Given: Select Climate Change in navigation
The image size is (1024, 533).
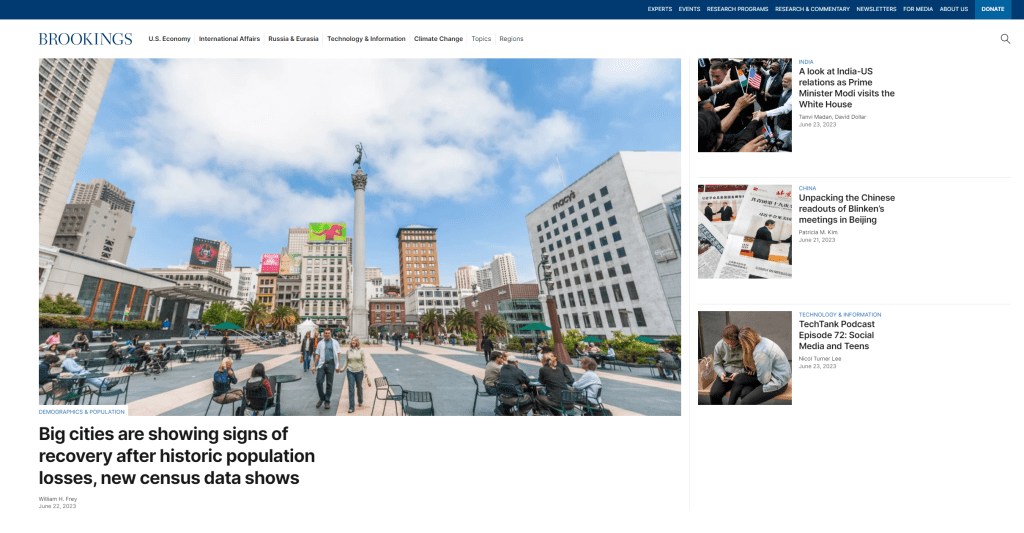Looking at the screenshot, I should (438, 39).
